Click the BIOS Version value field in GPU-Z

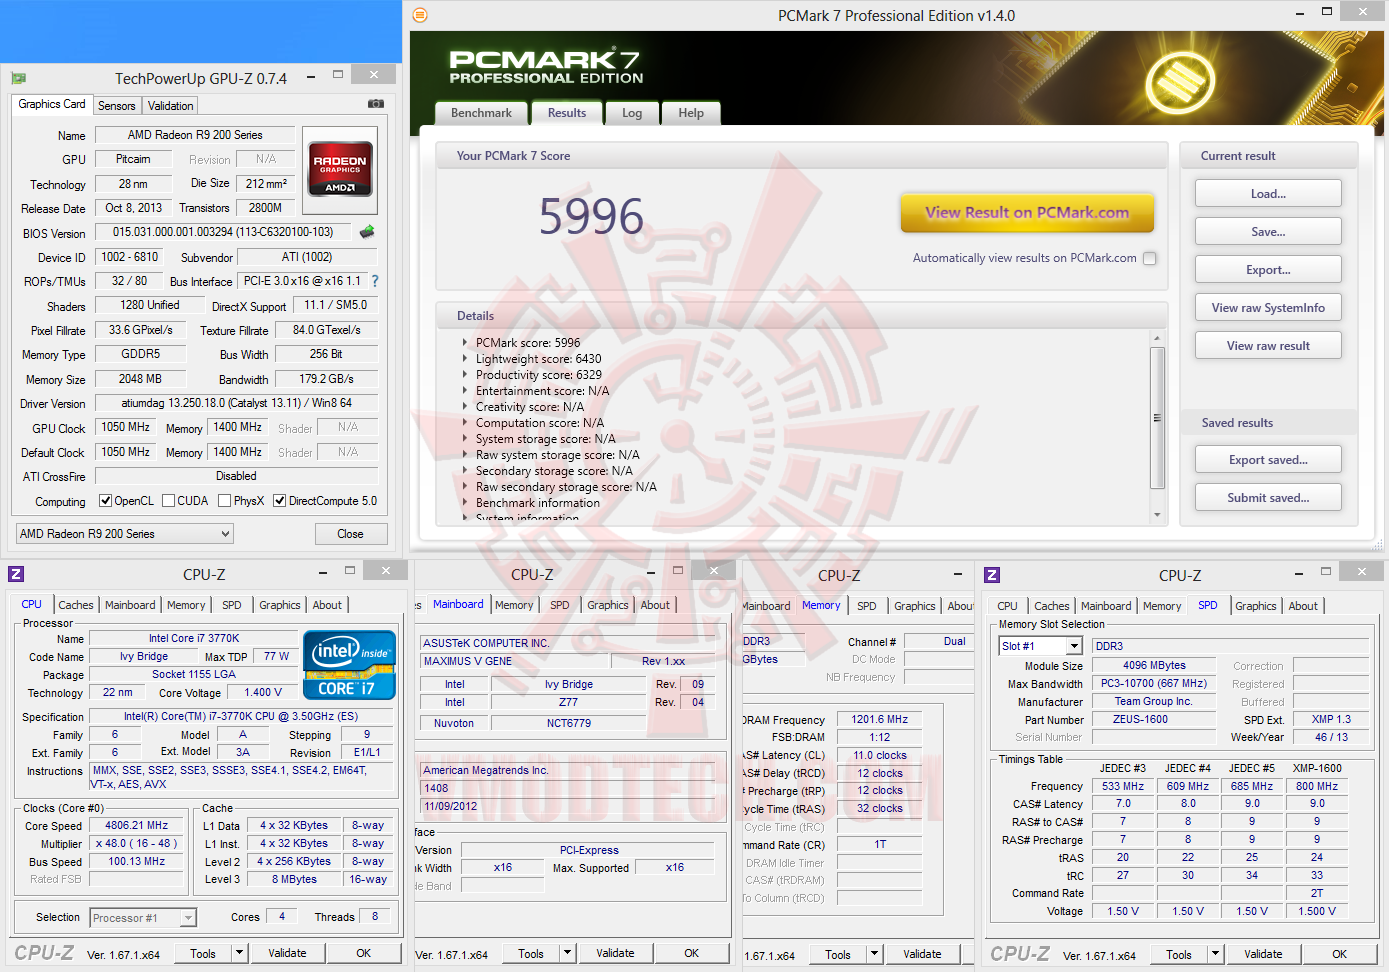click(x=223, y=232)
